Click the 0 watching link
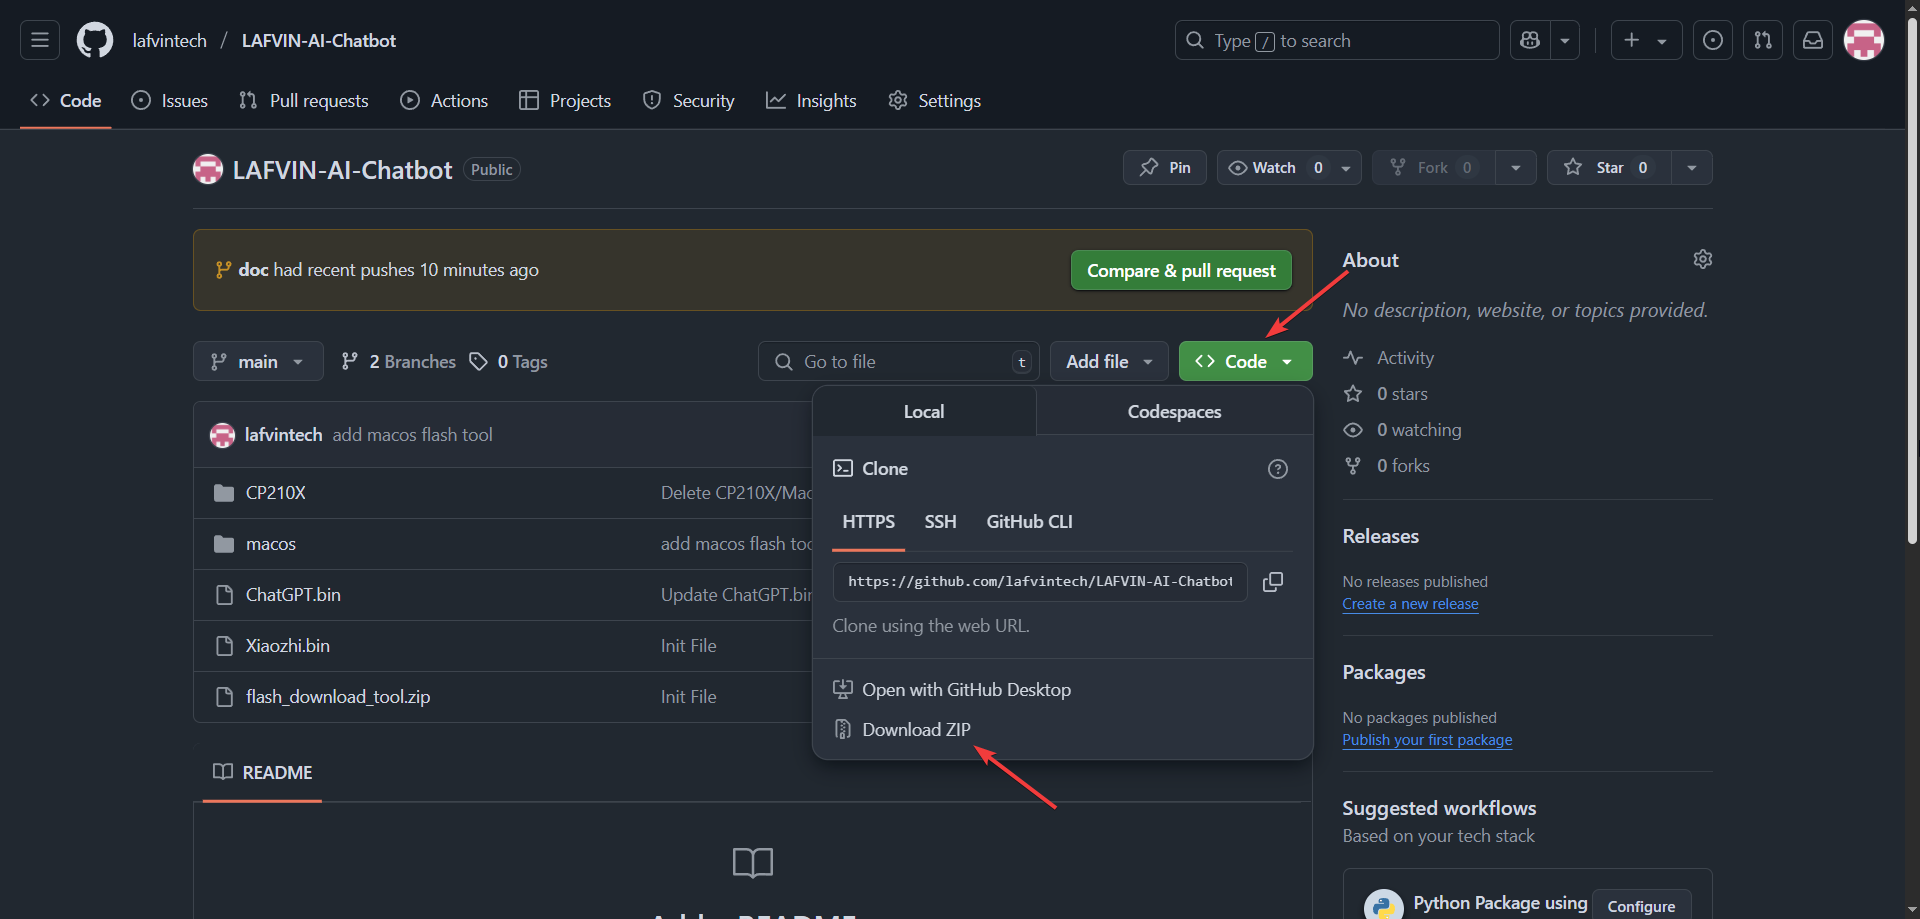1920x919 pixels. (1402, 430)
